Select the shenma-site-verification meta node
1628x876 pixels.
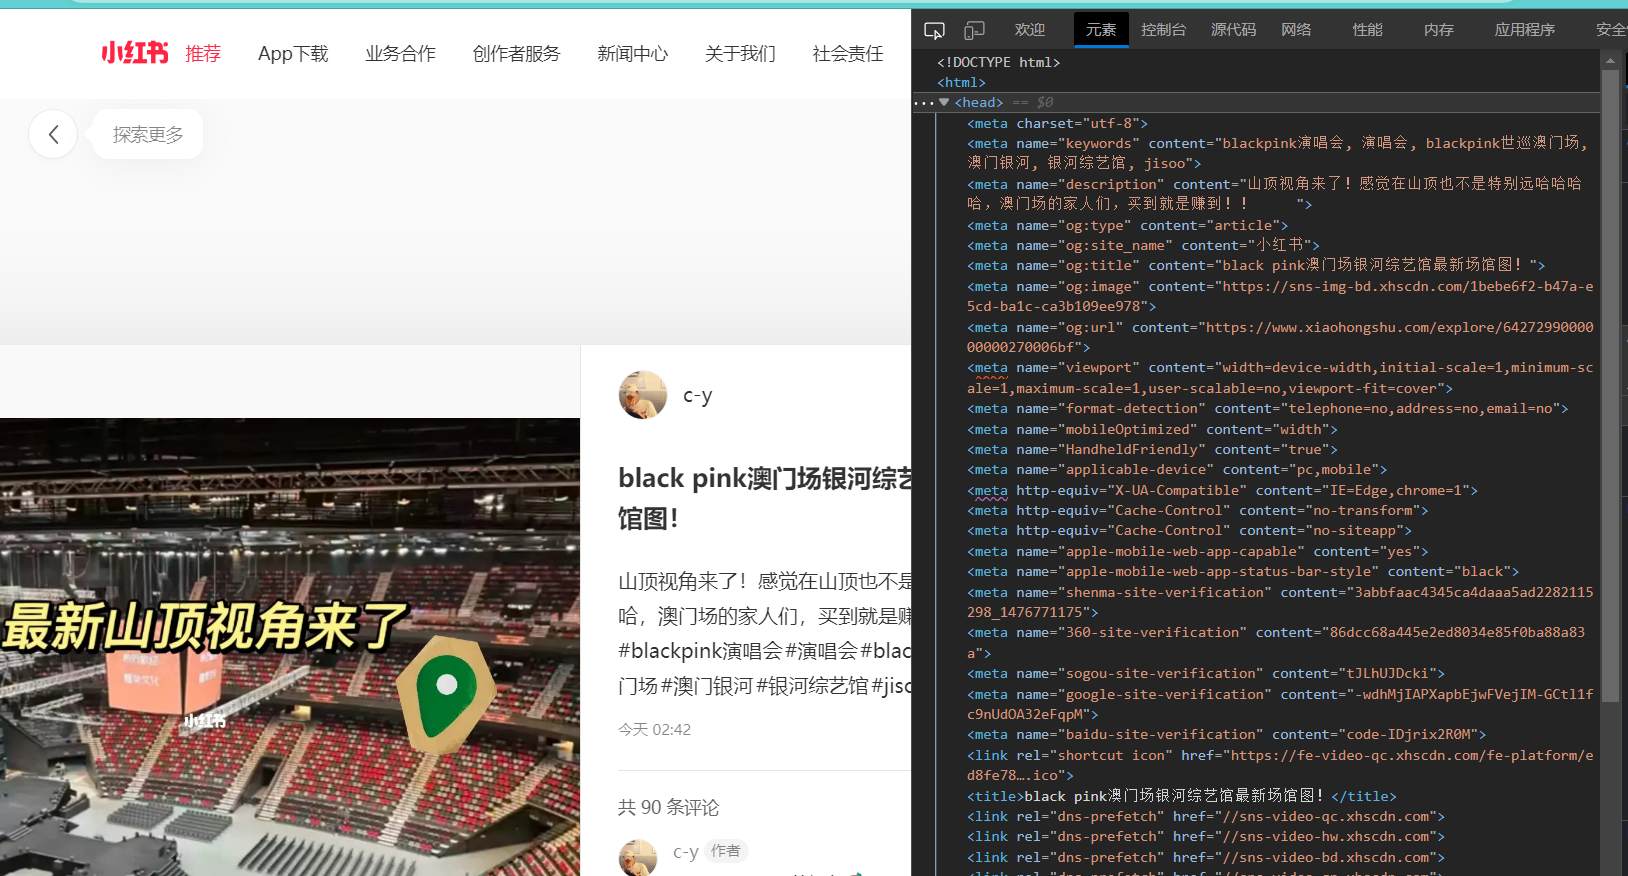click(x=1280, y=602)
